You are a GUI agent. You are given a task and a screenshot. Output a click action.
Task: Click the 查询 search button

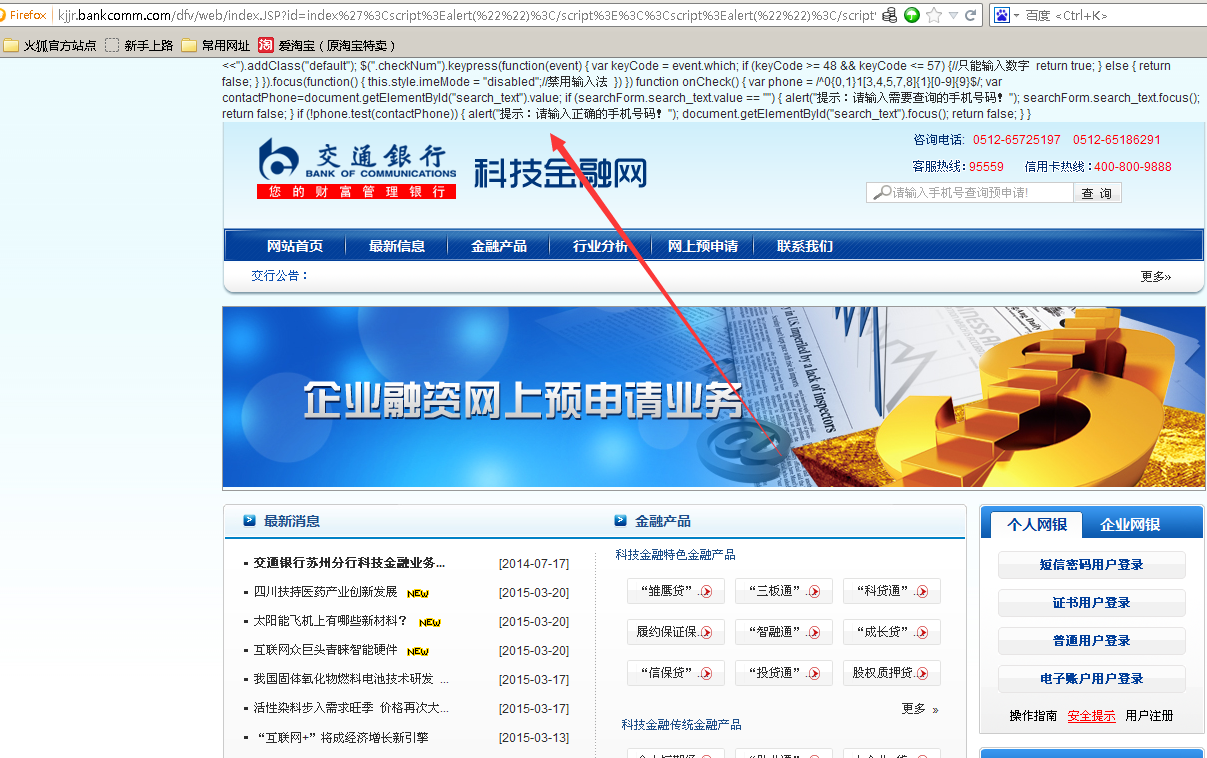[1097, 193]
